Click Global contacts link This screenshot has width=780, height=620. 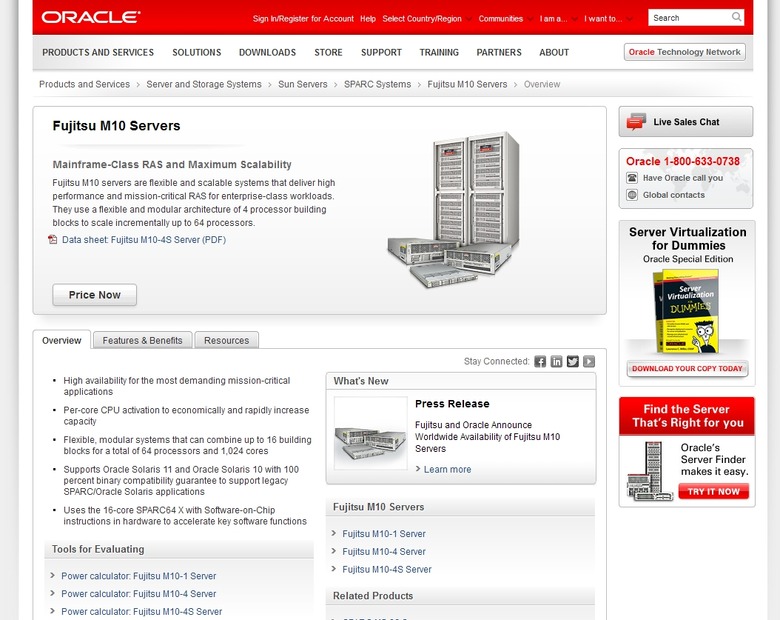(x=674, y=195)
